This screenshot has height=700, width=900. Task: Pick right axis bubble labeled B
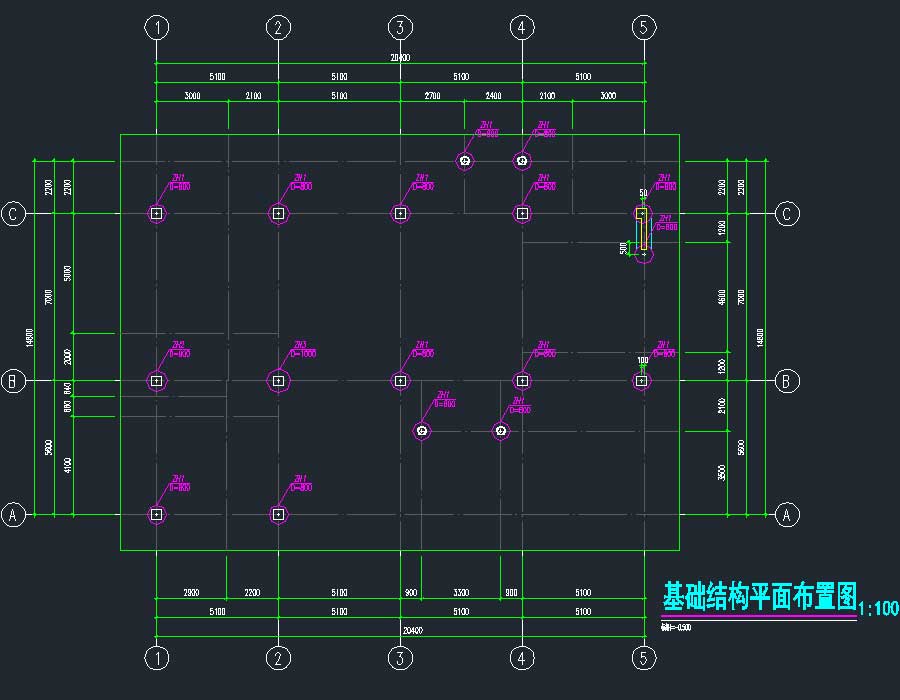787,380
